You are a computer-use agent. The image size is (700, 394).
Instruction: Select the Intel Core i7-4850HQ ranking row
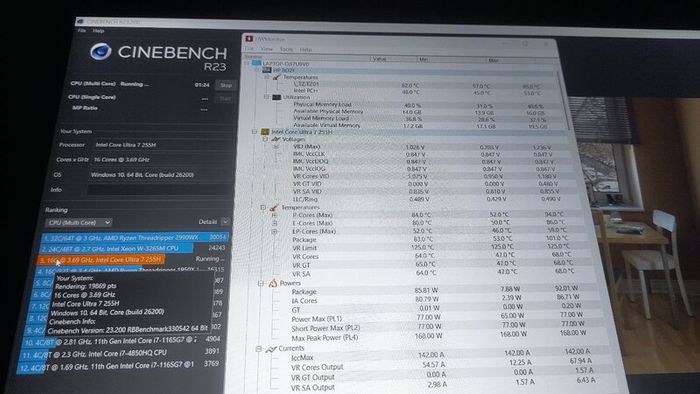click(x=119, y=353)
